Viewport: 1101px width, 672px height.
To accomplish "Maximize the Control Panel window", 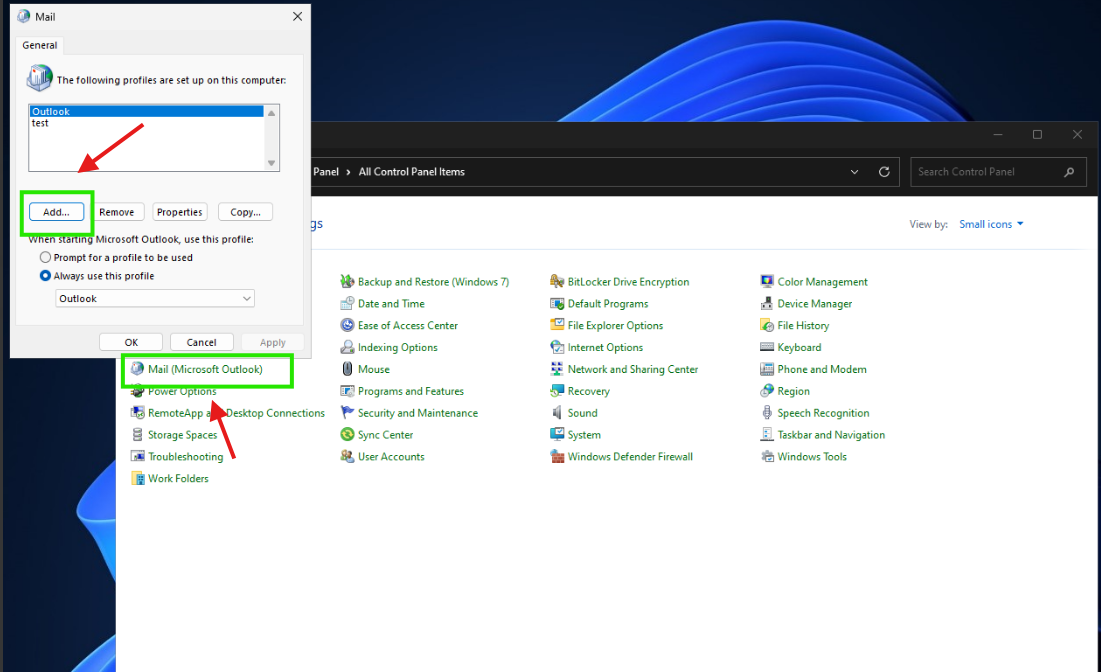I will pyautogui.click(x=1037, y=134).
